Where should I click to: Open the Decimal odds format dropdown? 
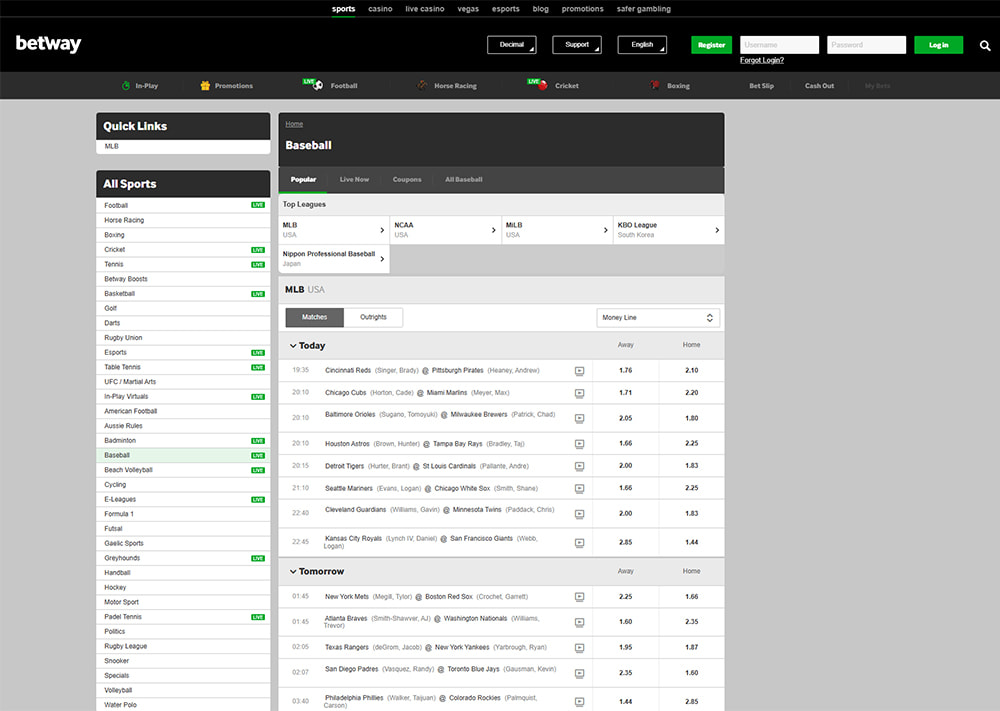tap(511, 45)
